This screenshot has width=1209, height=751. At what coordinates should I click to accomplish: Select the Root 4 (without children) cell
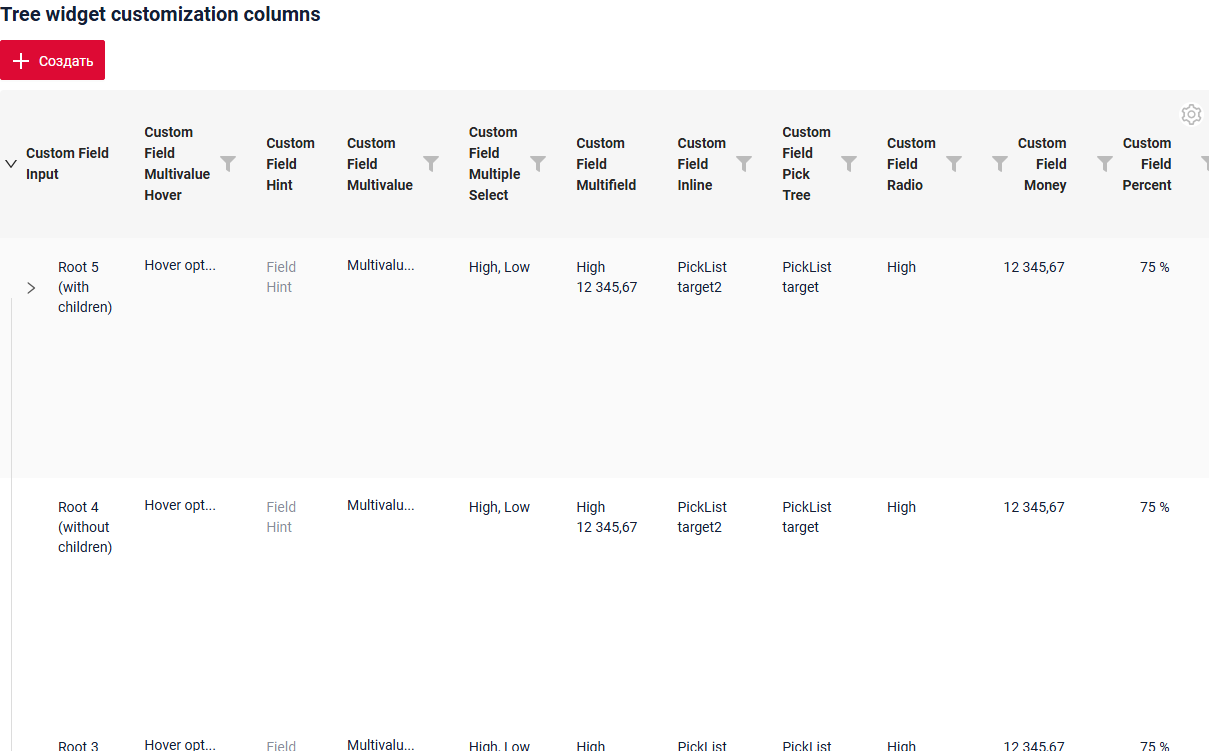[85, 527]
